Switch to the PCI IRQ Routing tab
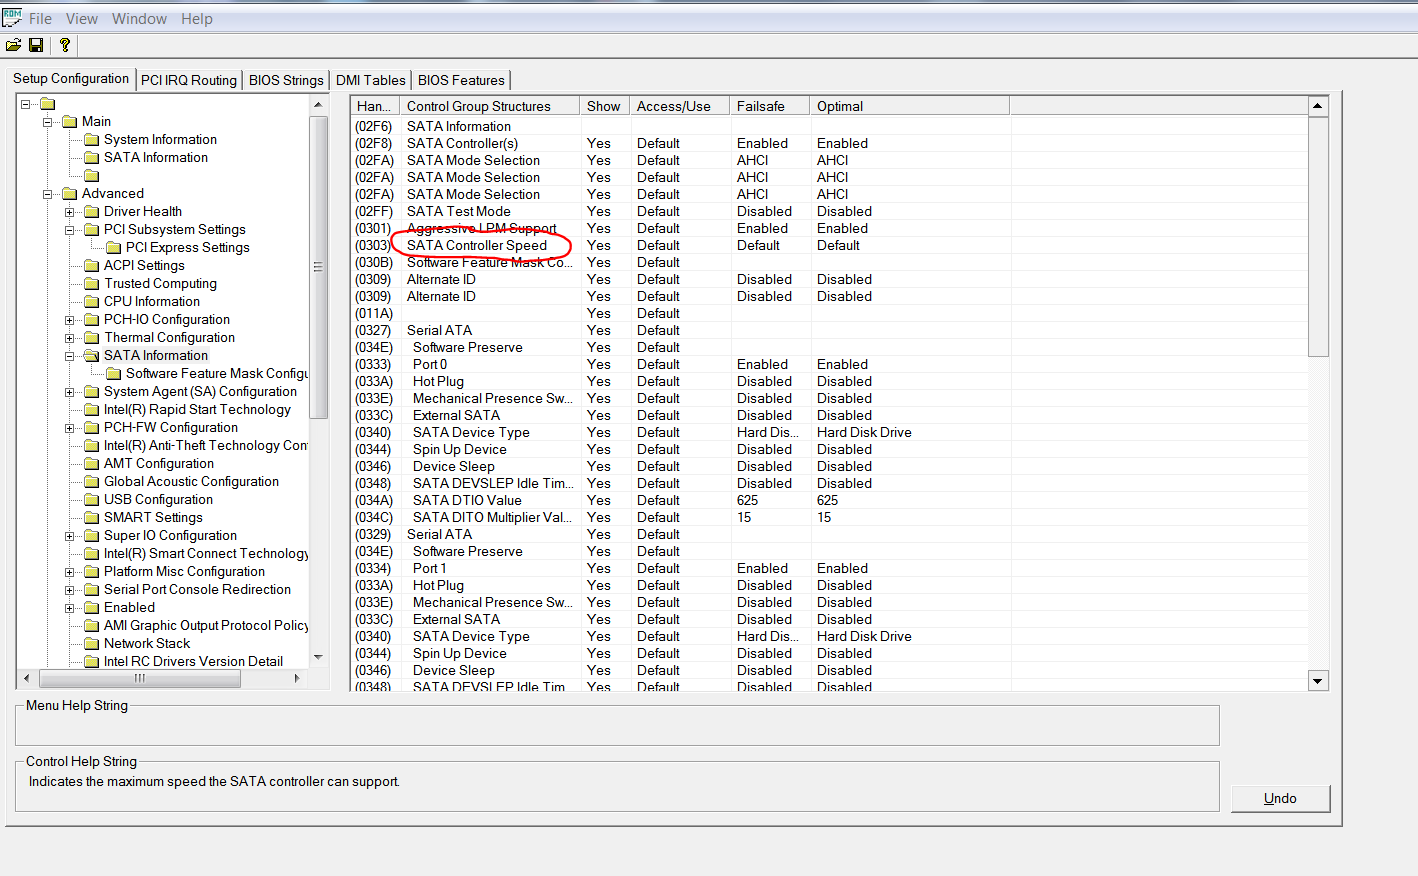 [x=189, y=80]
